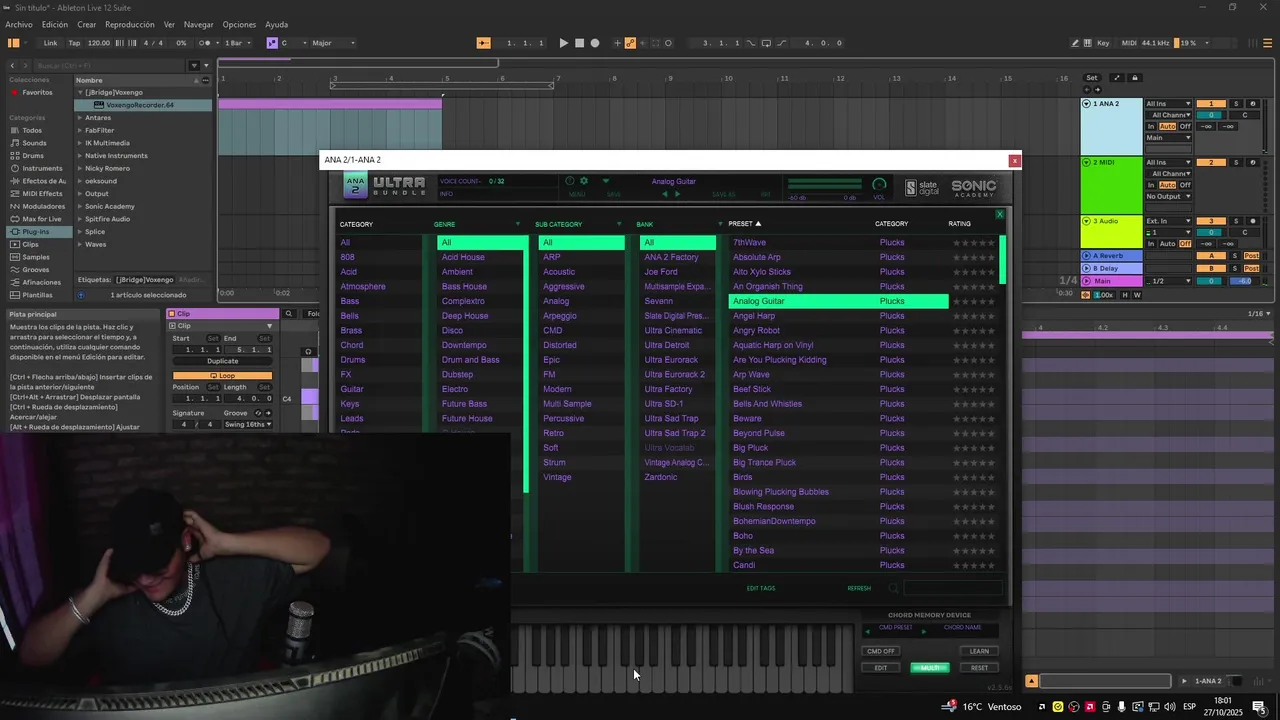Select Ultra Cinematic bank
Screen dimensions: 1280x720
coord(673,330)
